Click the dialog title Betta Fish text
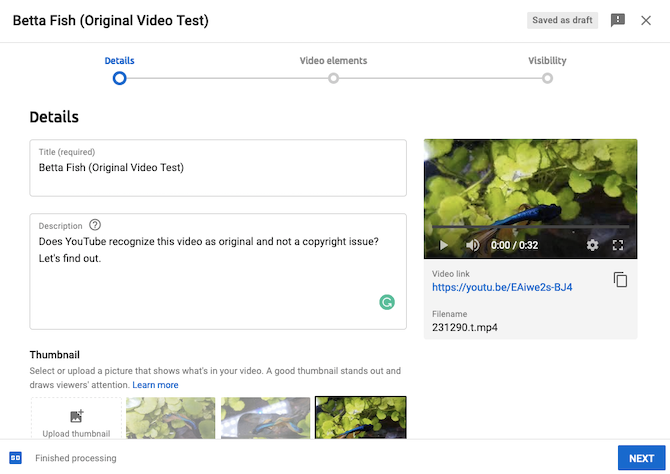 point(111,20)
